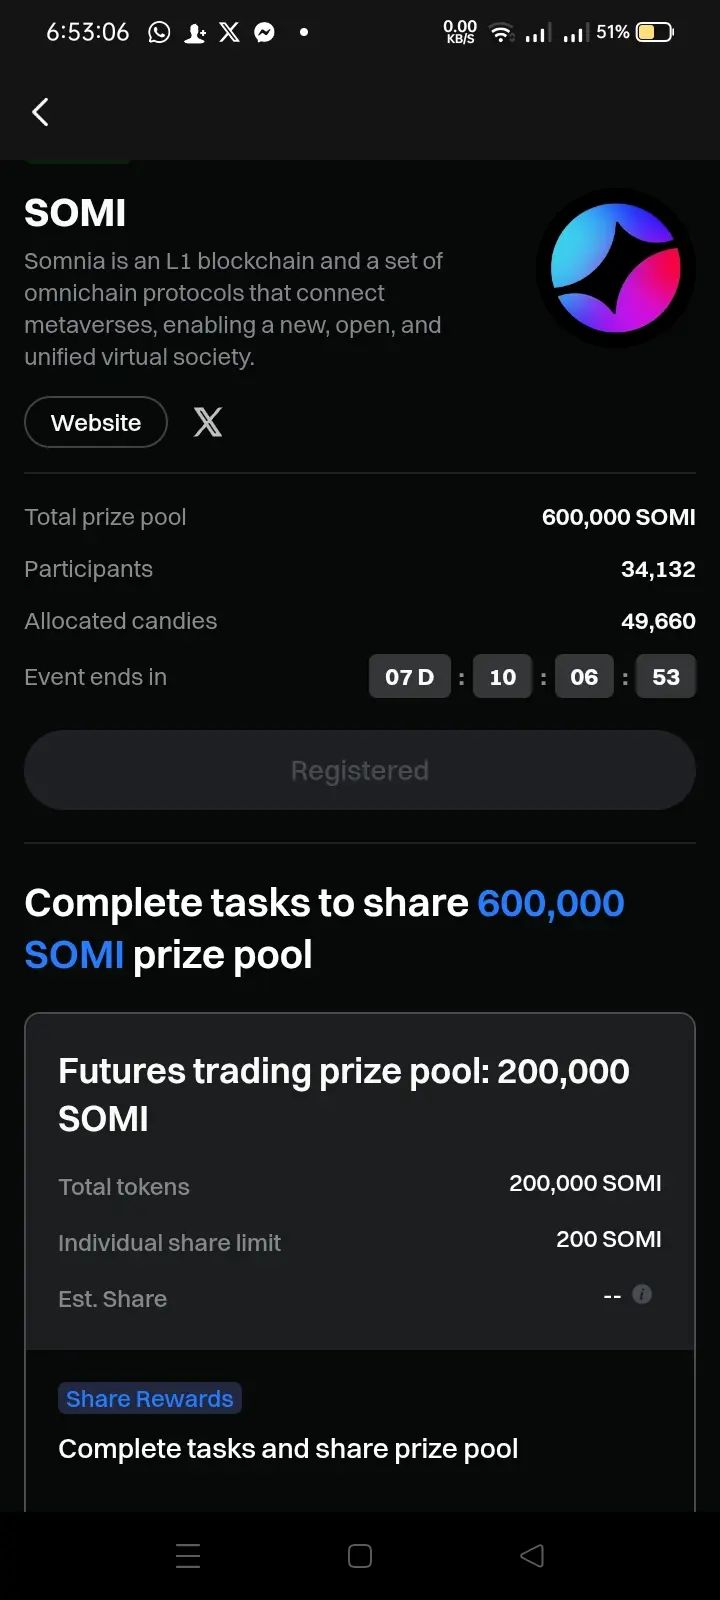Tap the Total prize pool value 600,000 SOMI
The height and width of the screenshot is (1600, 720).
(619, 517)
